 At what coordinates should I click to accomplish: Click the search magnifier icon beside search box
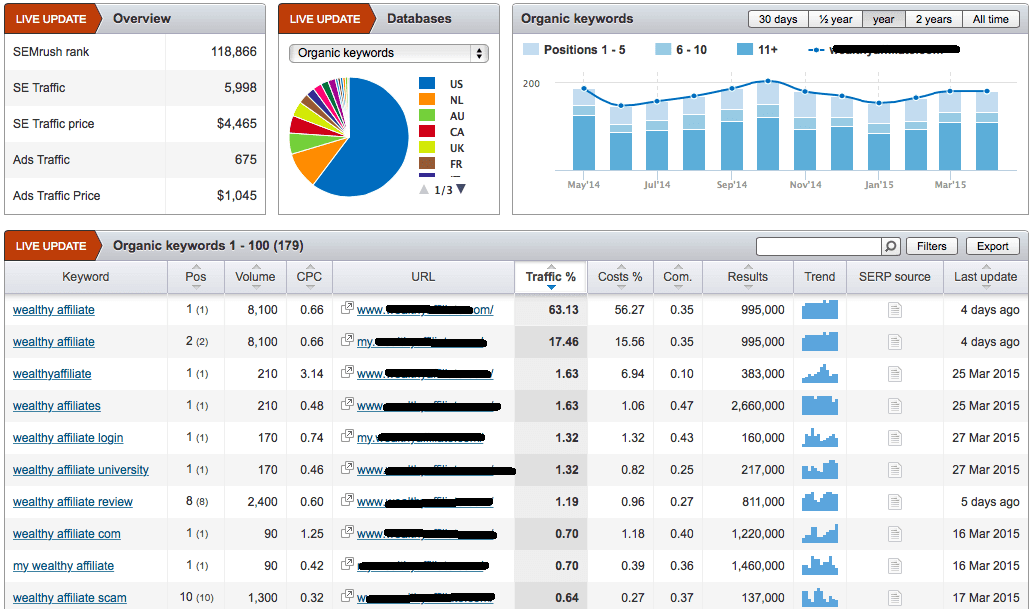(x=890, y=246)
